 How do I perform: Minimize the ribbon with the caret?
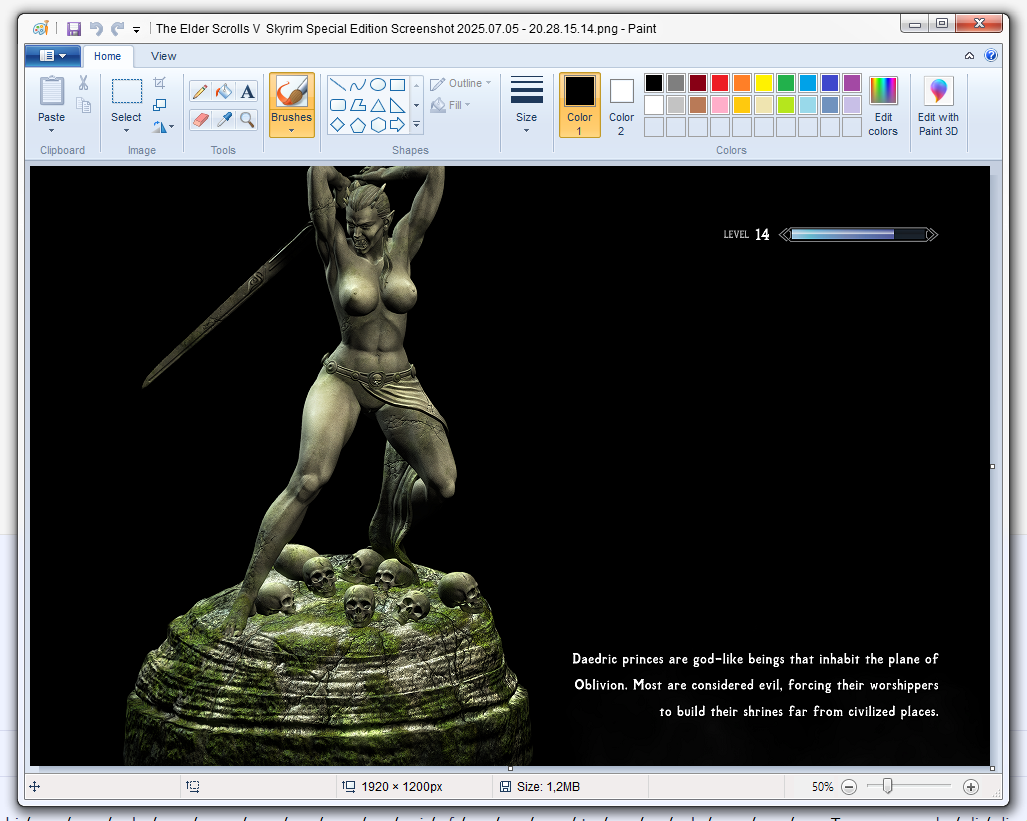969,56
